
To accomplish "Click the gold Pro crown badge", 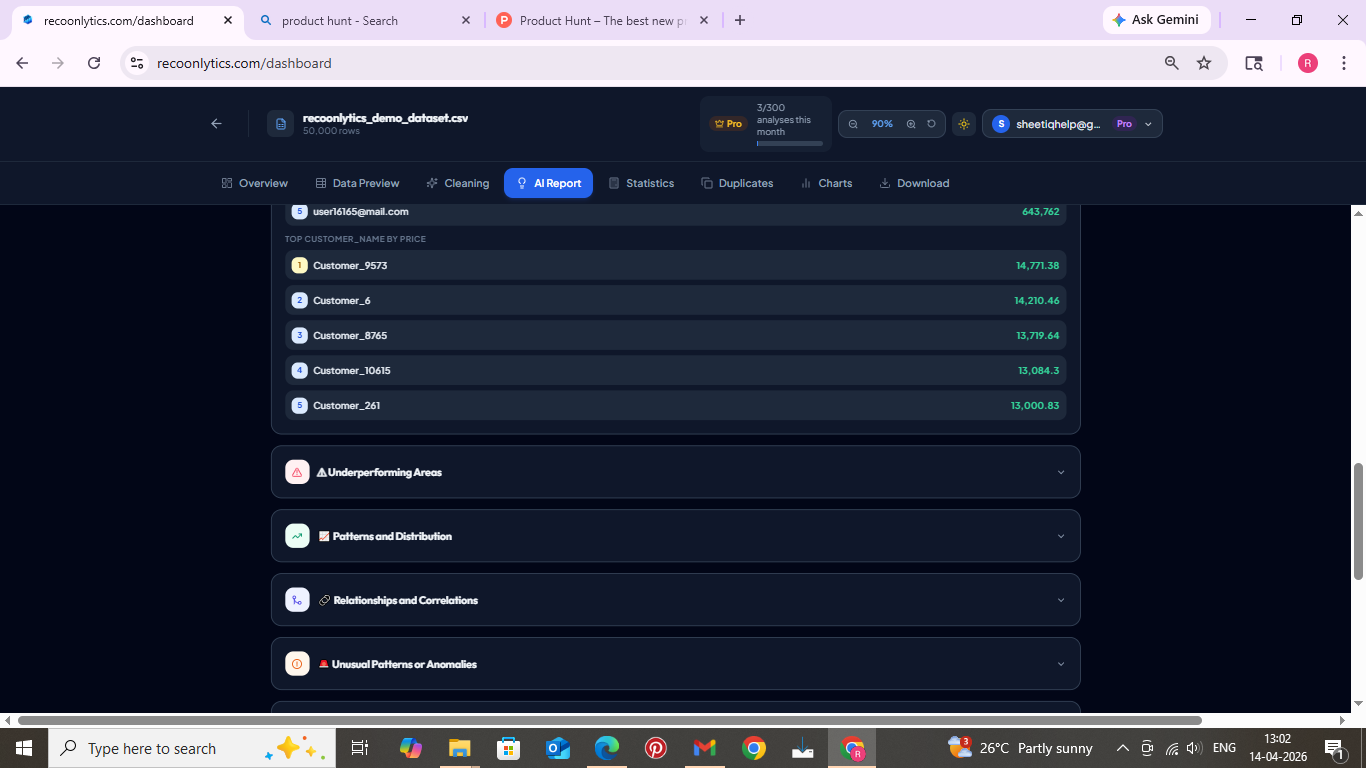I will (x=727, y=124).
